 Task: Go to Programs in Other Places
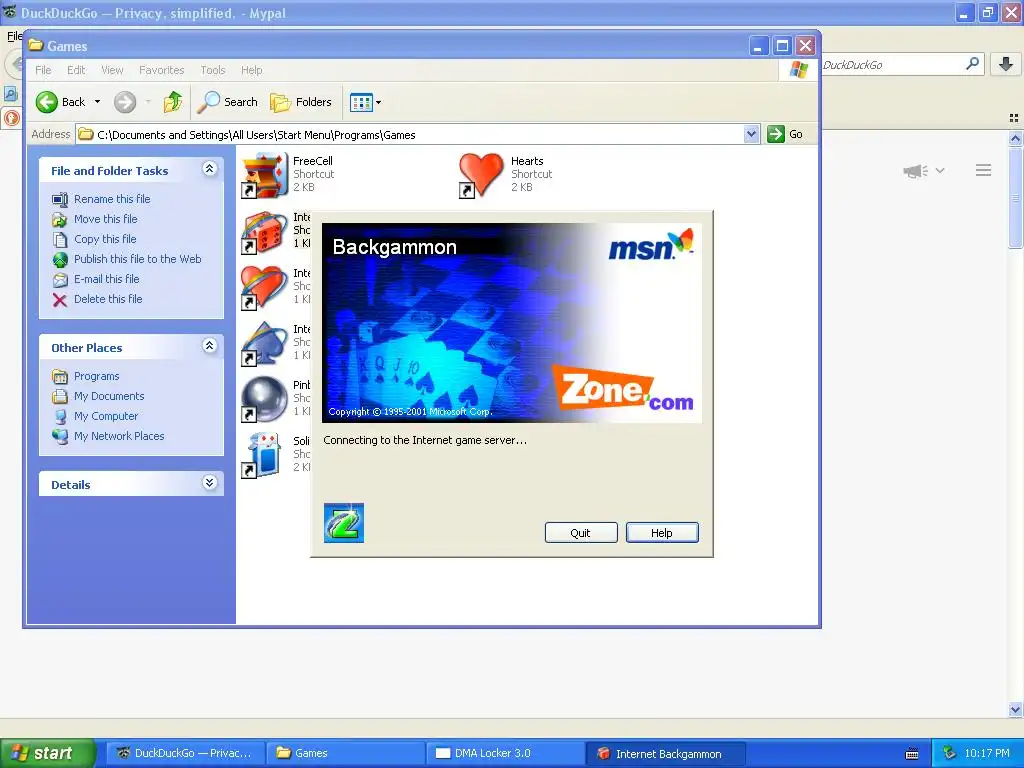pyautogui.click(x=96, y=376)
